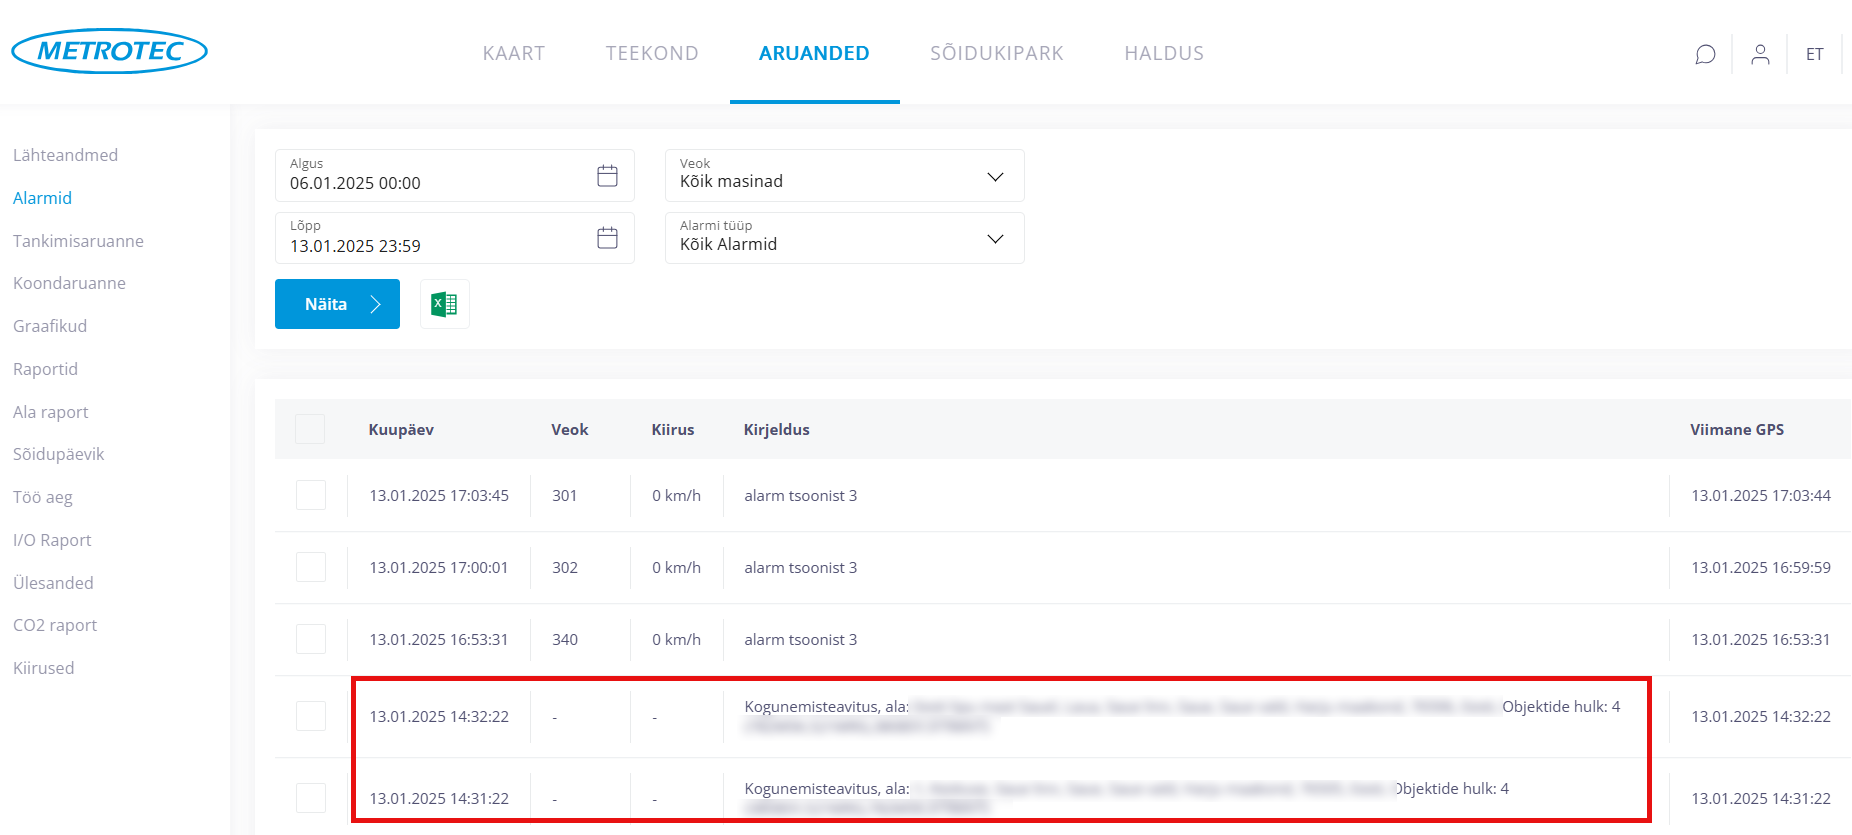Click the Näita button
The height and width of the screenshot is (835, 1852).
[337, 304]
